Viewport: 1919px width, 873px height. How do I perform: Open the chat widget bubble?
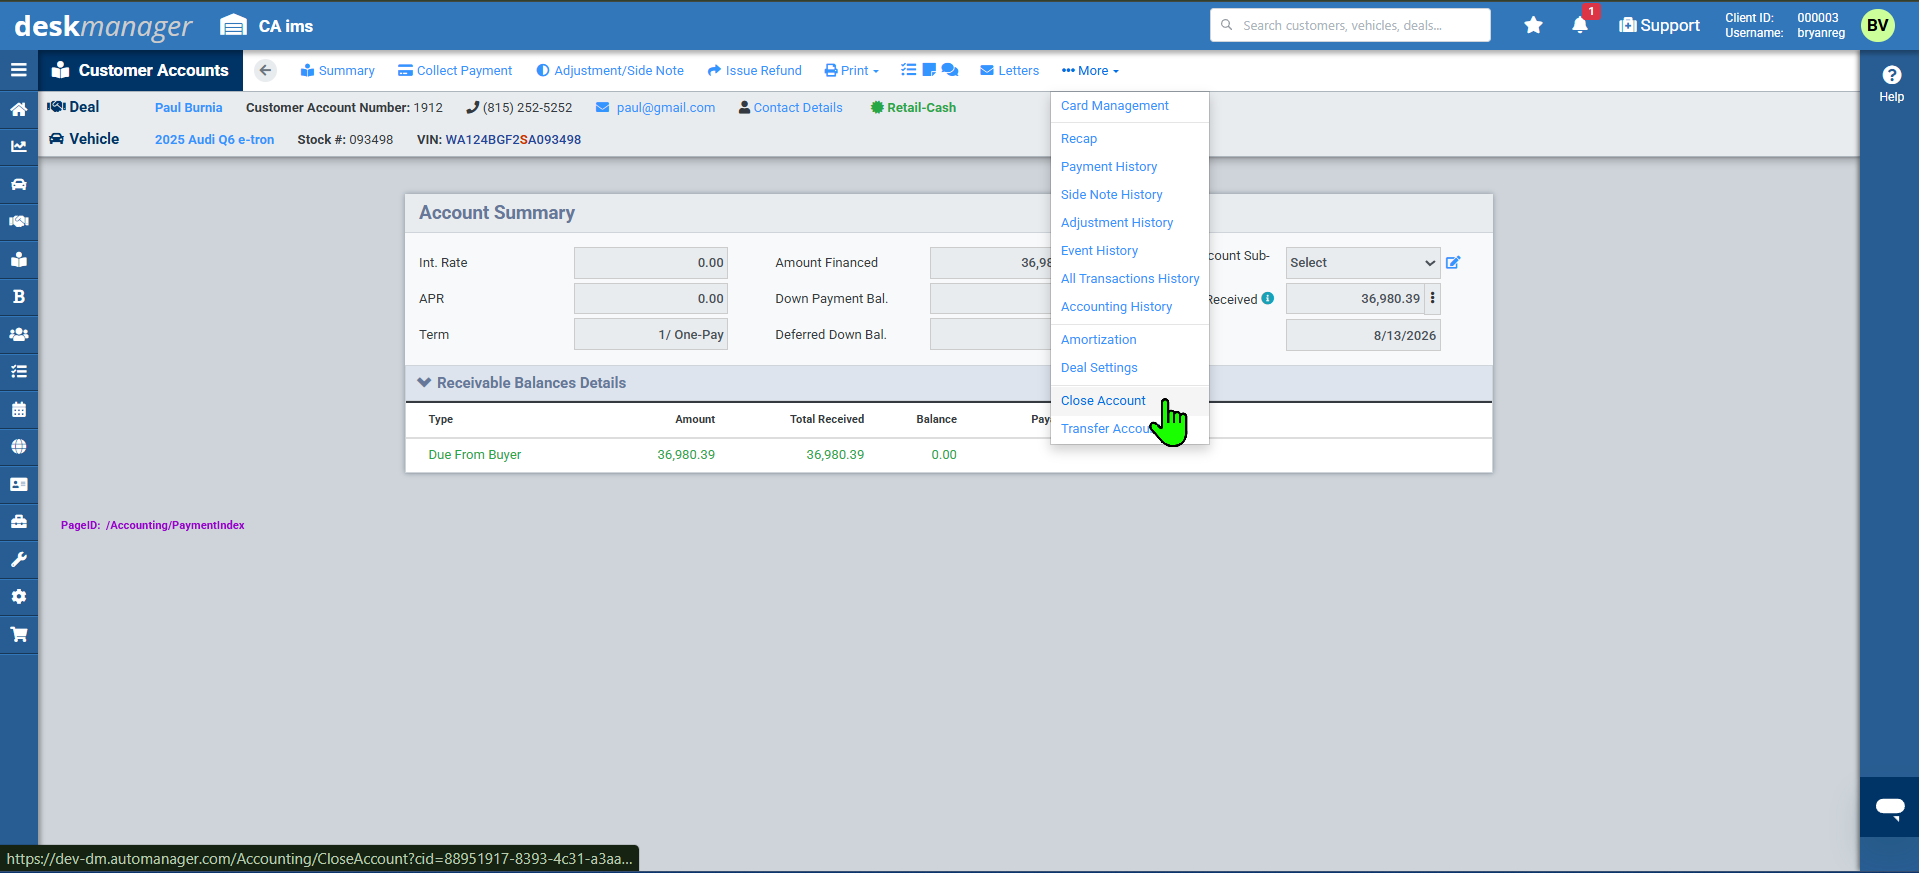[1890, 807]
